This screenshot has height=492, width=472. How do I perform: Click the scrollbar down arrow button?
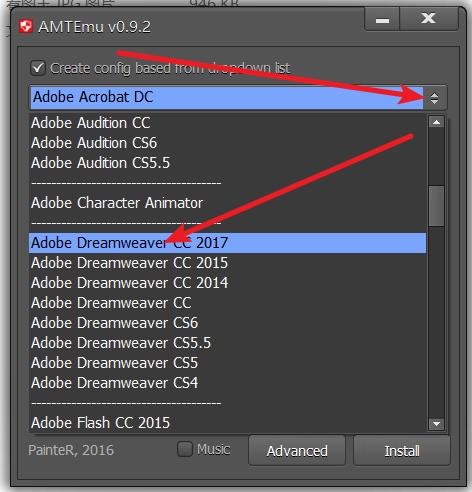click(436, 424)
